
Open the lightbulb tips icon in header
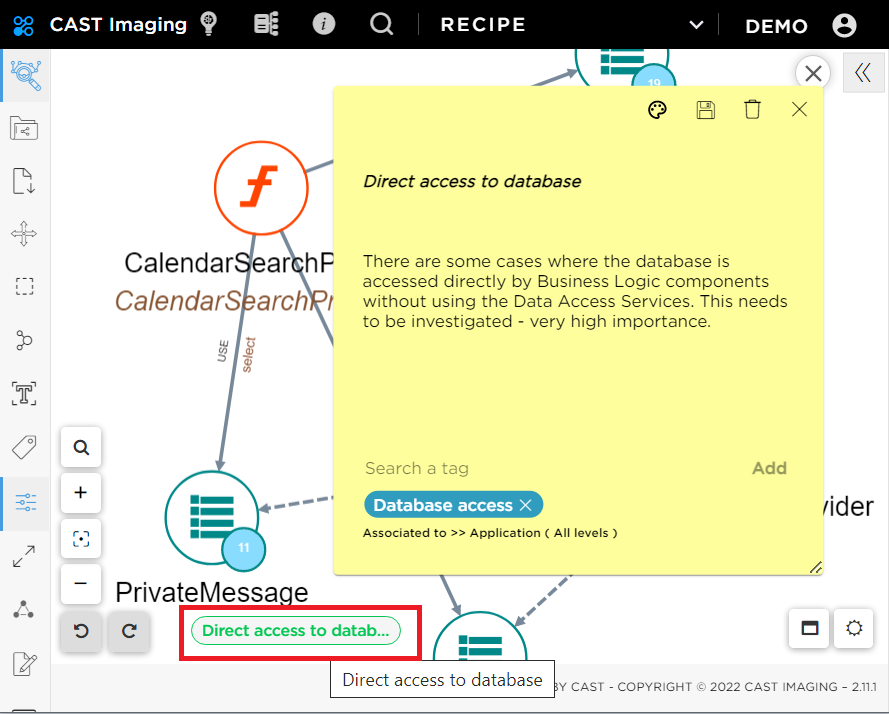(x=209, y=24)
